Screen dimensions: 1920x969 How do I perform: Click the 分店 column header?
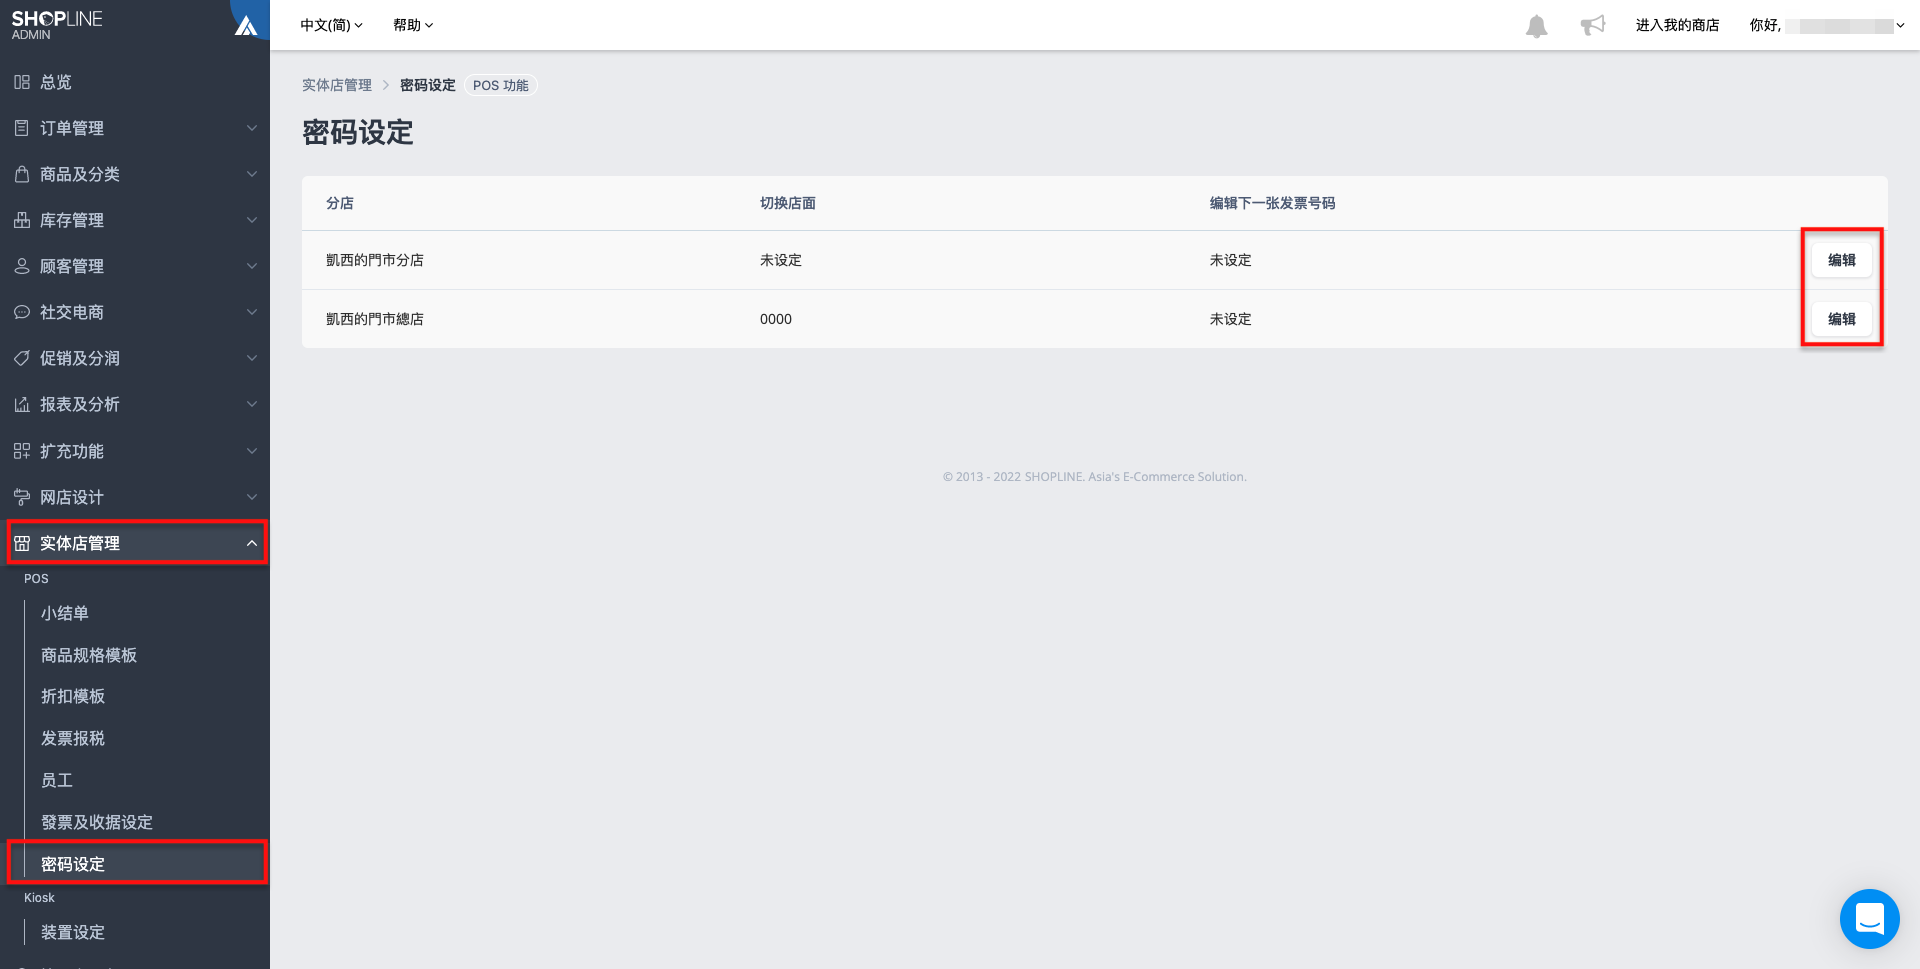(340, 203)
